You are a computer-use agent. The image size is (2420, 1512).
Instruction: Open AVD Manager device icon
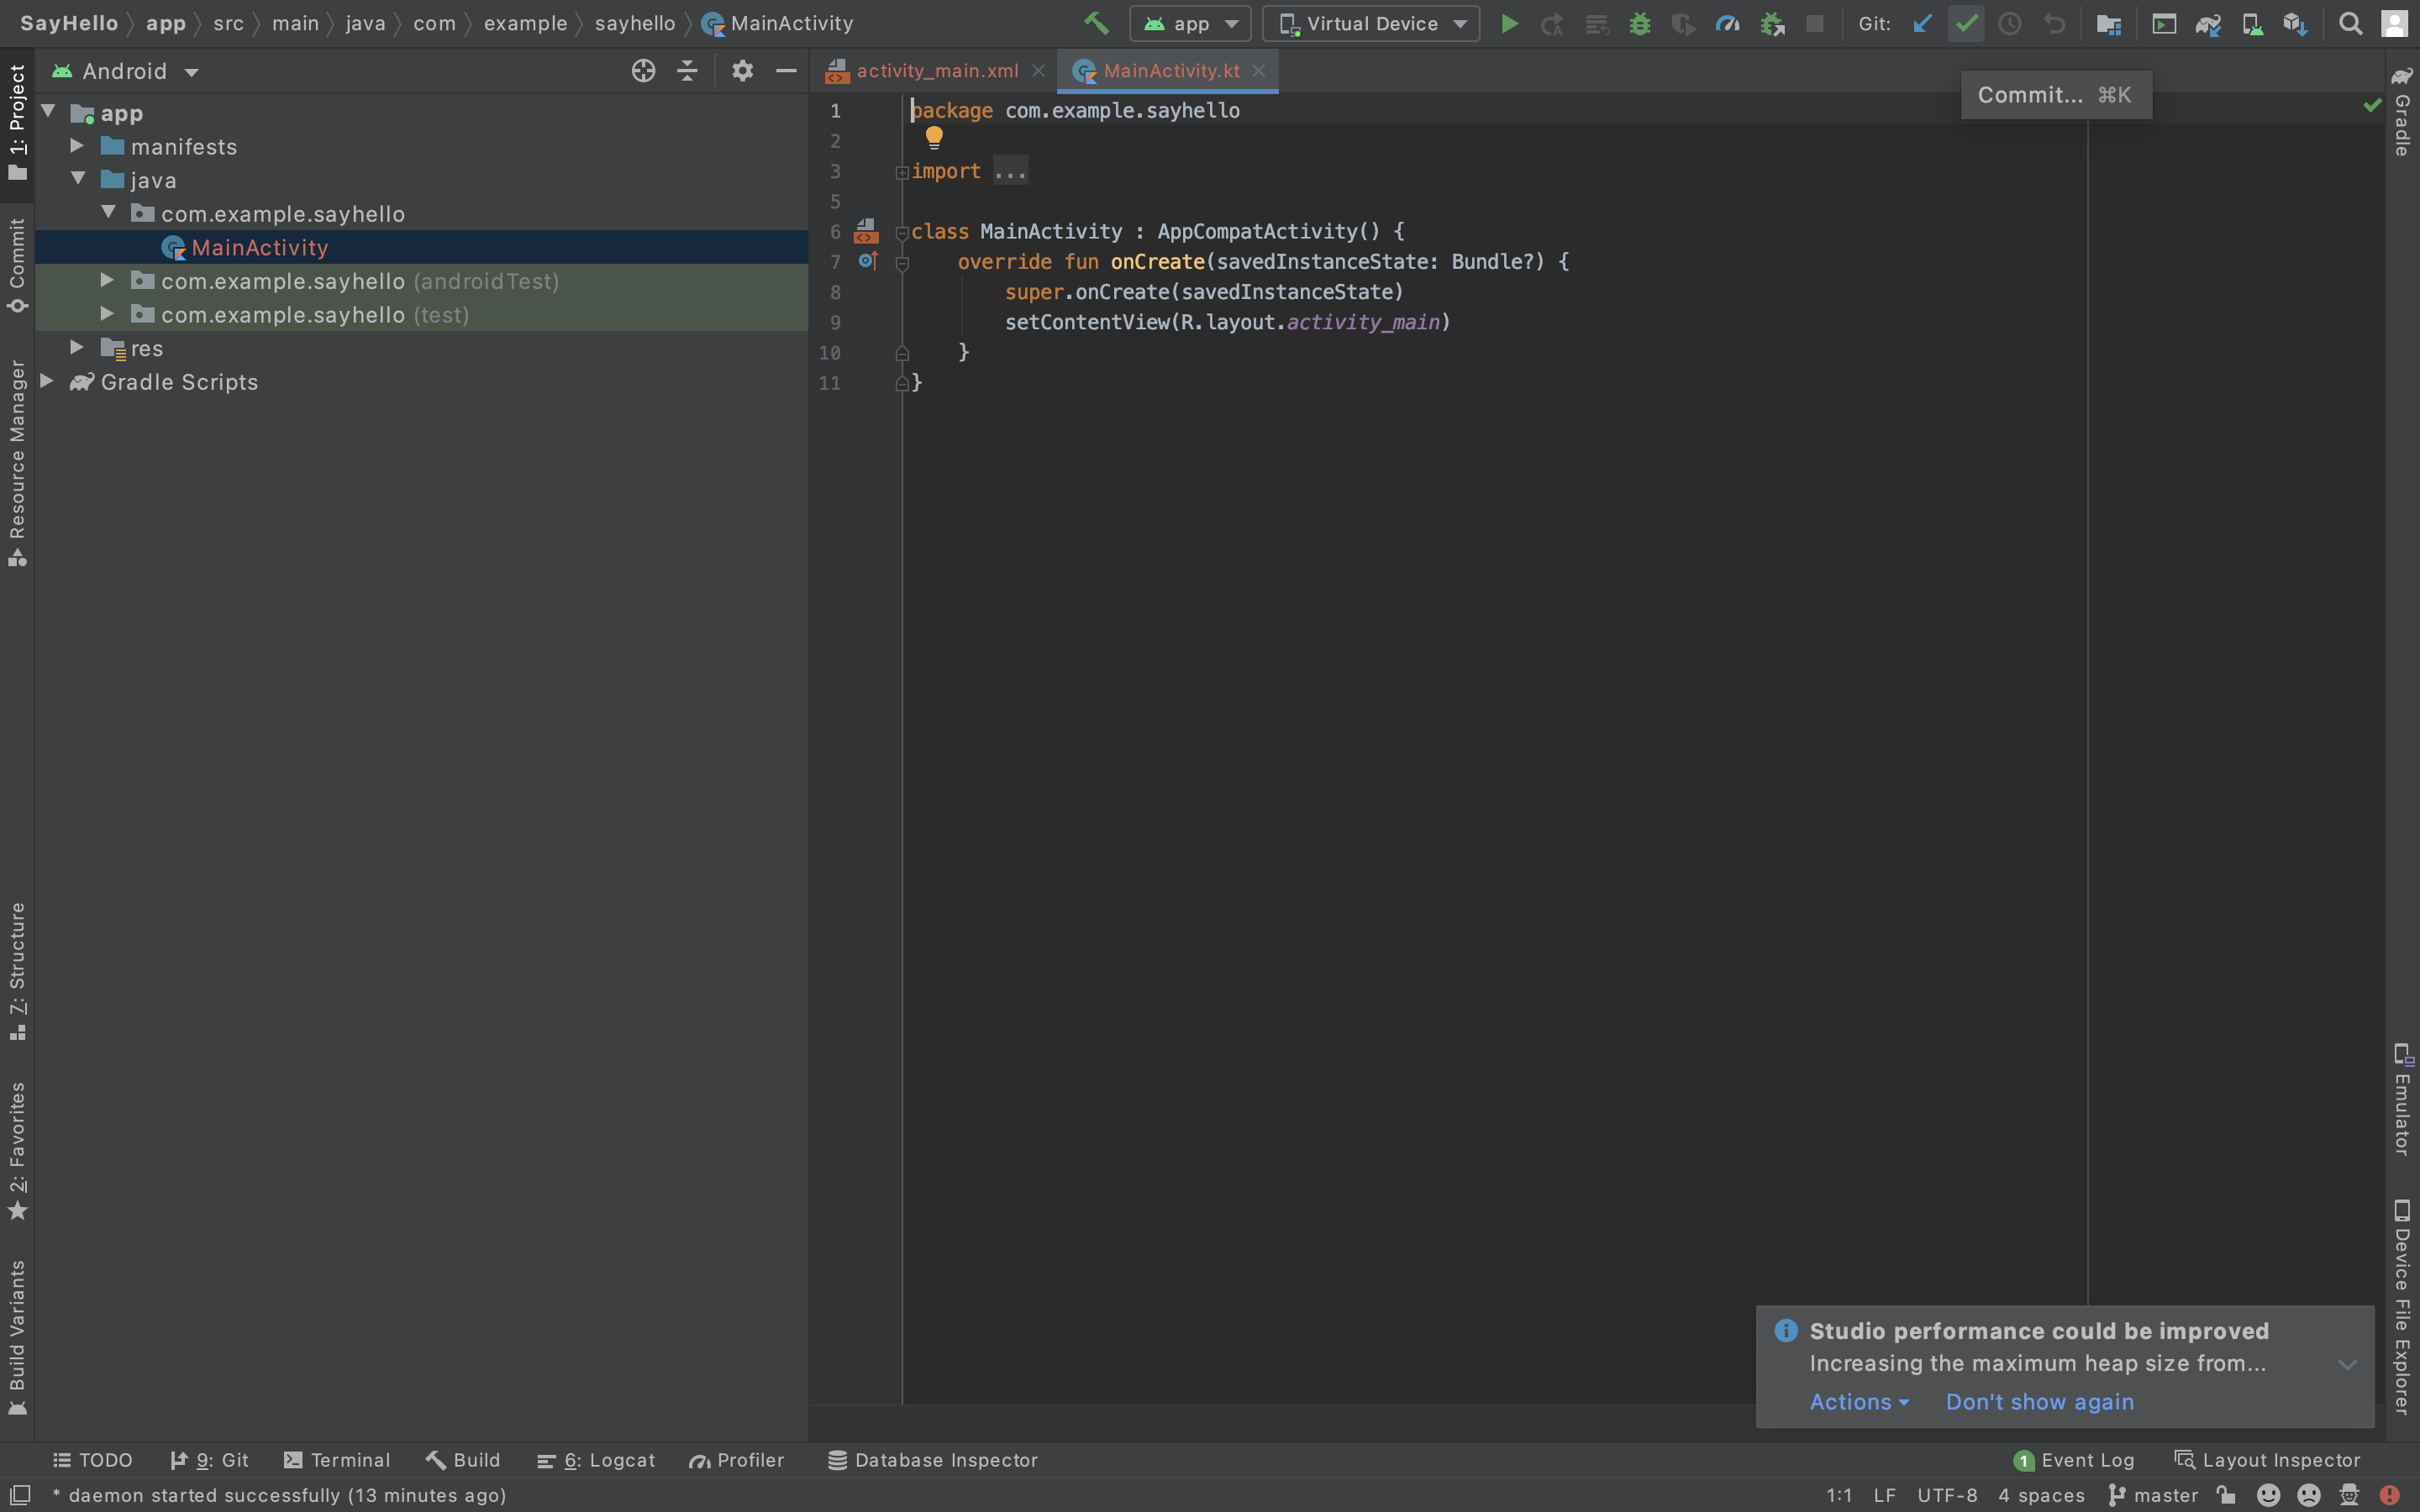point(2252,23)
